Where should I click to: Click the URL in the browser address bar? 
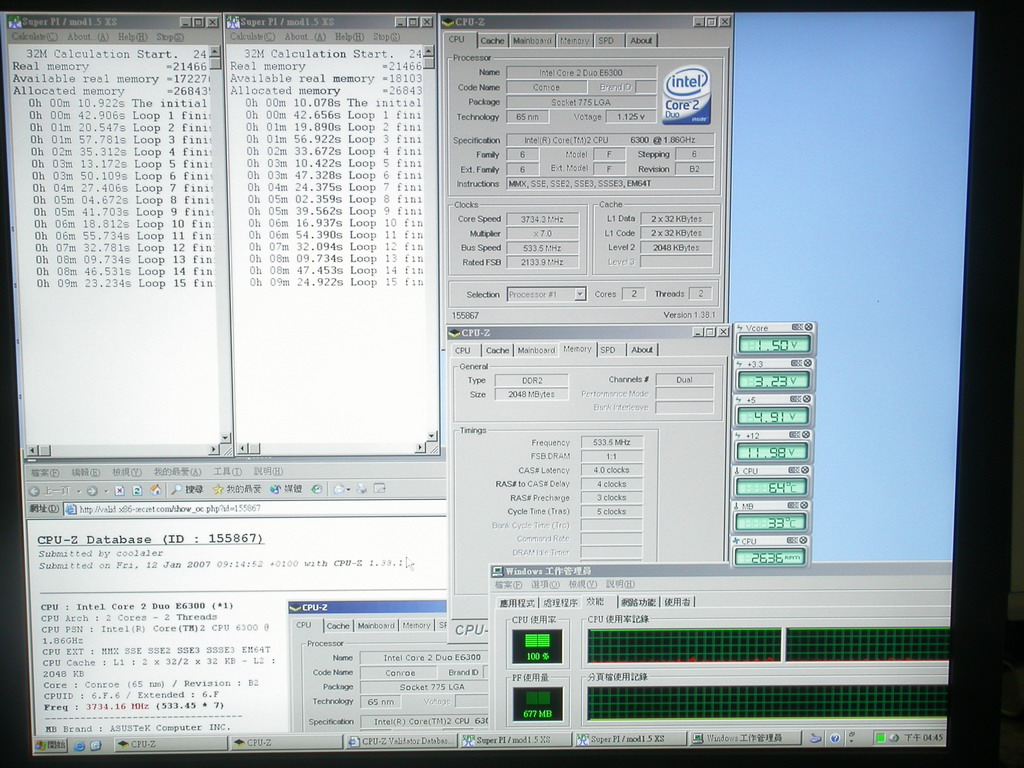(170, 509)
